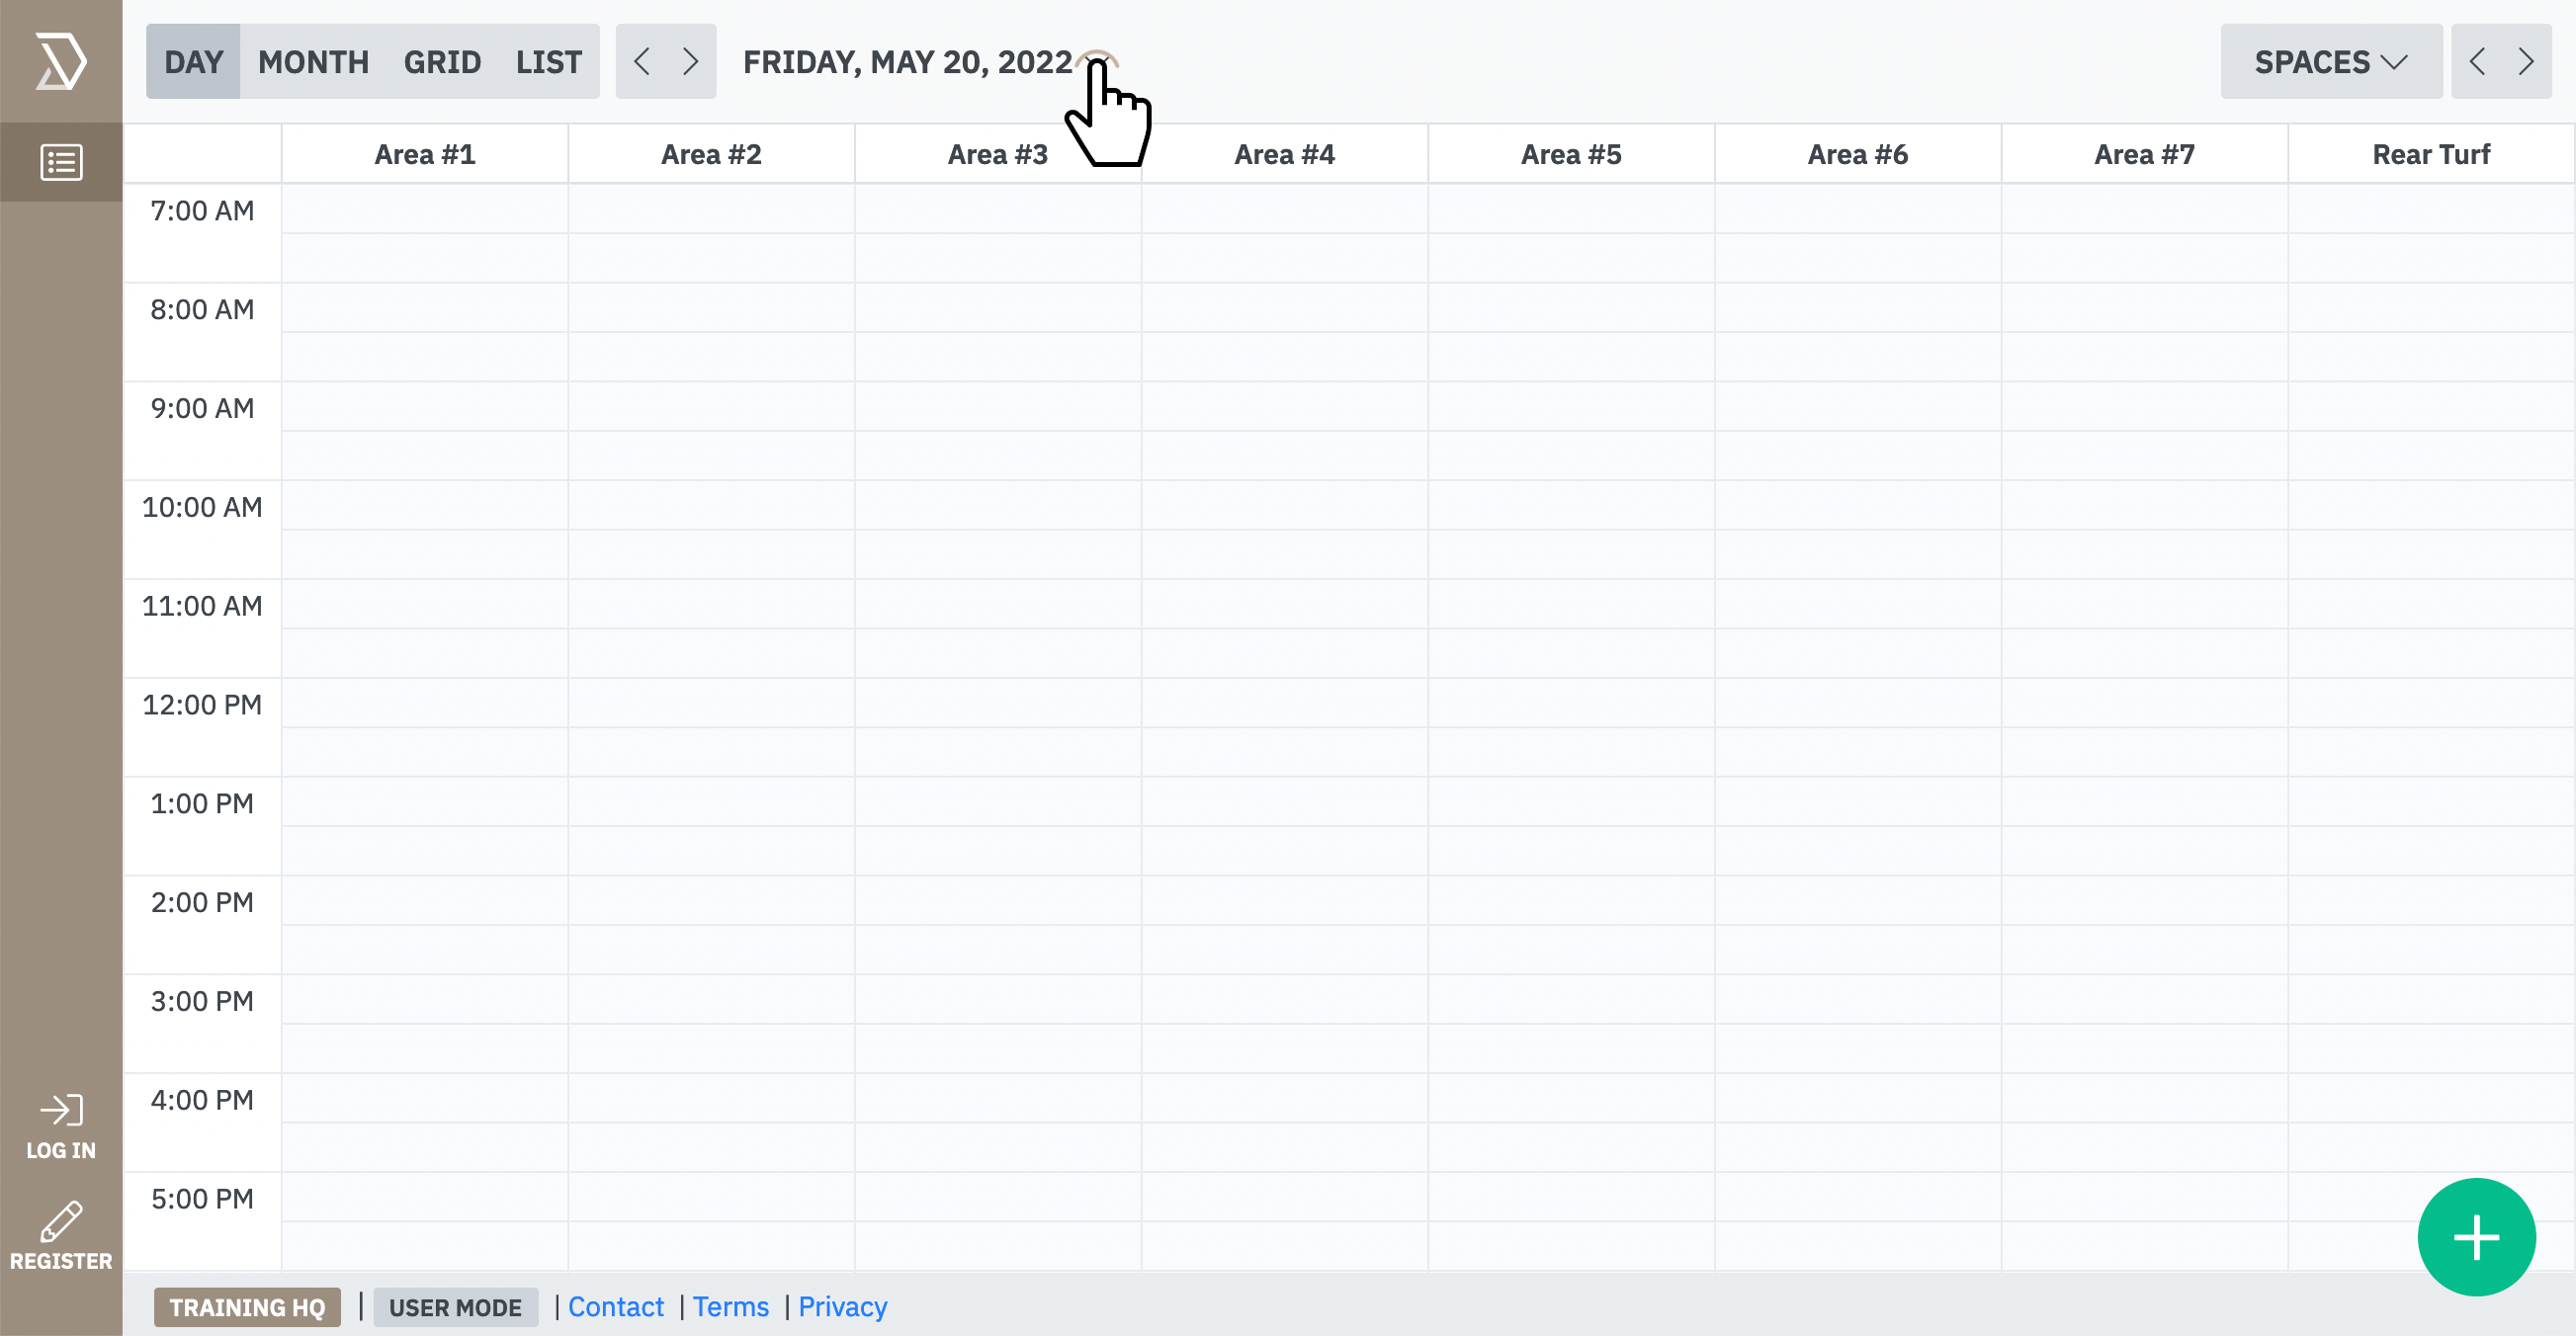
Task: Click the app logo in the sidebar
Action: pos(61,61)
